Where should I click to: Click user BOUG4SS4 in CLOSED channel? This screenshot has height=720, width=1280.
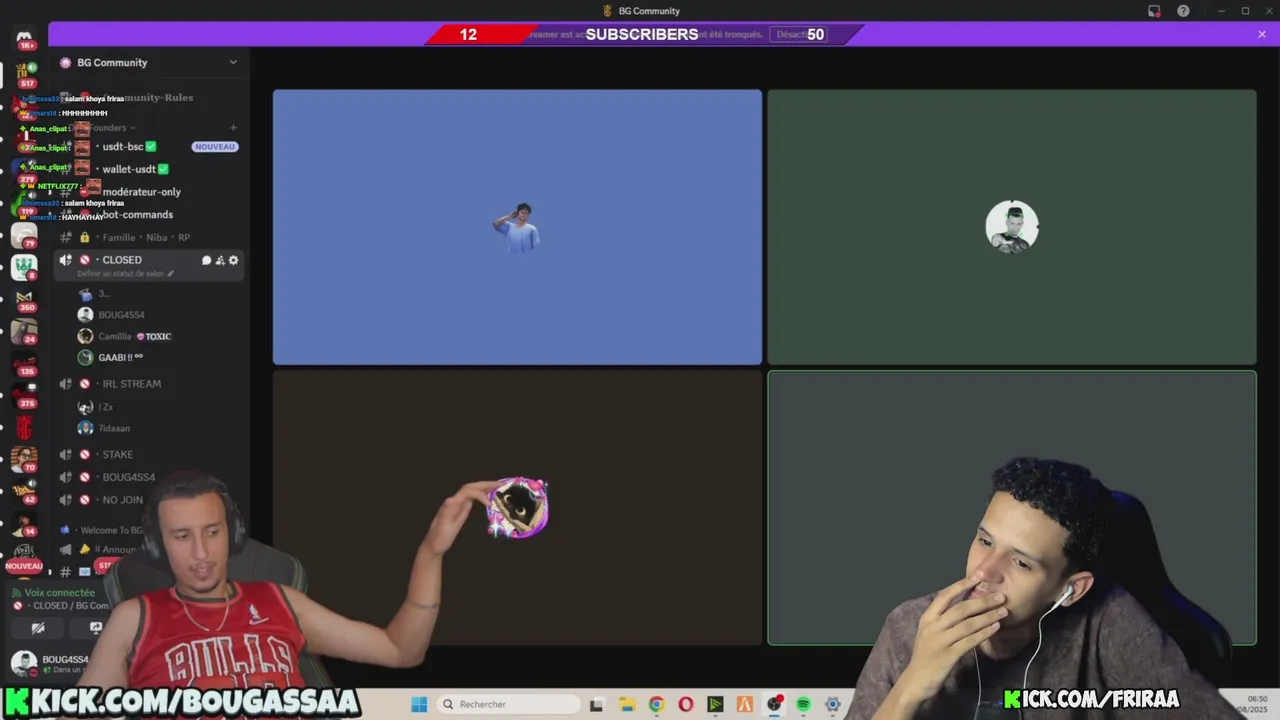click(x=121, y=315)
